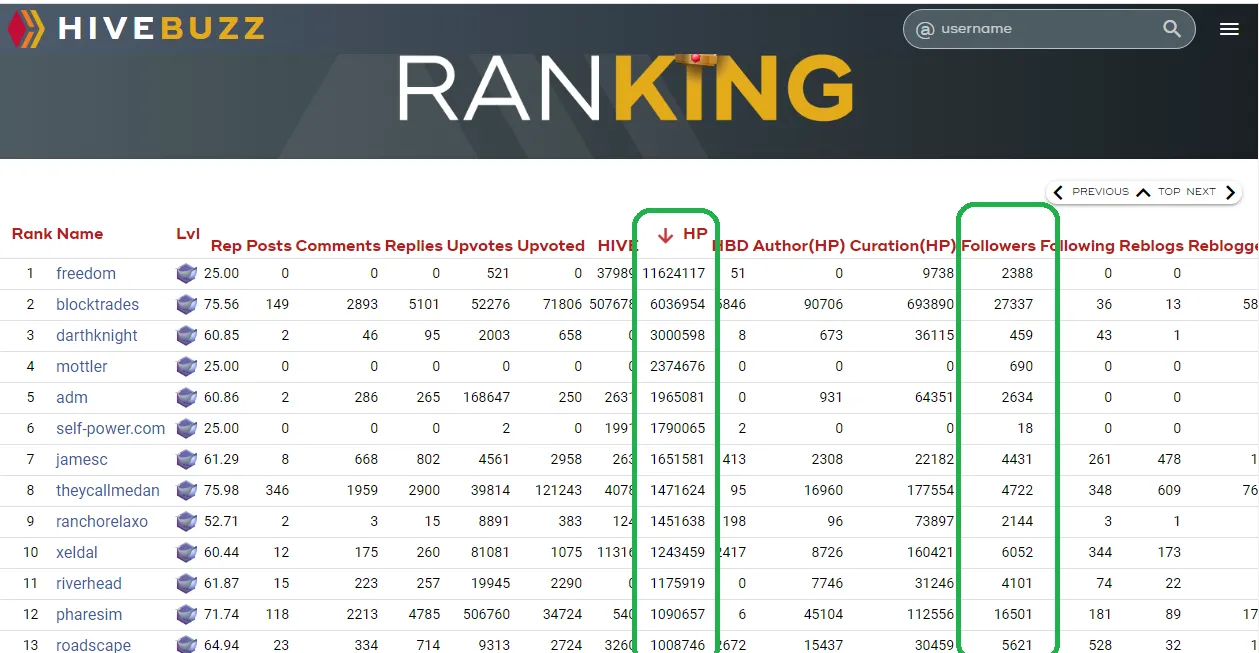1259x653 pixels.
Task: Open blocktrades' profile link
Action: point(97,304)
